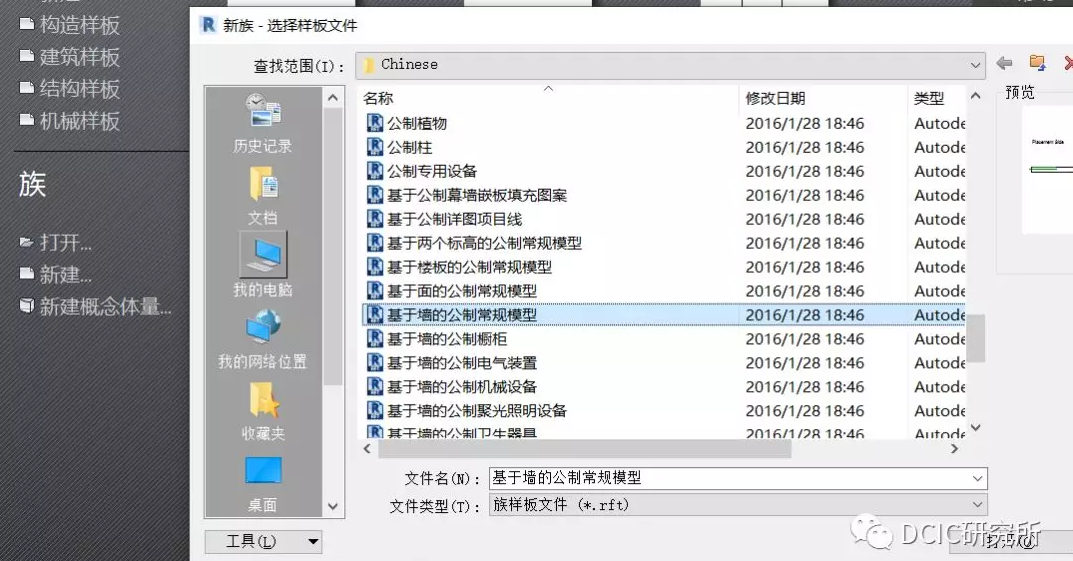
Task: Select file name 基于两个标高的公制常规模型
Action: [484, 243]
